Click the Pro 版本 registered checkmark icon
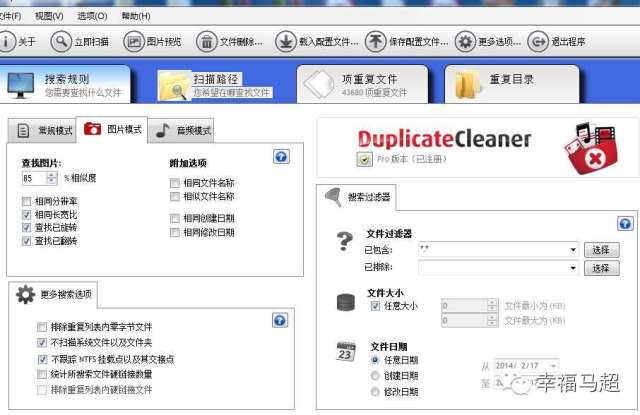640x415 pixels. 364,159
